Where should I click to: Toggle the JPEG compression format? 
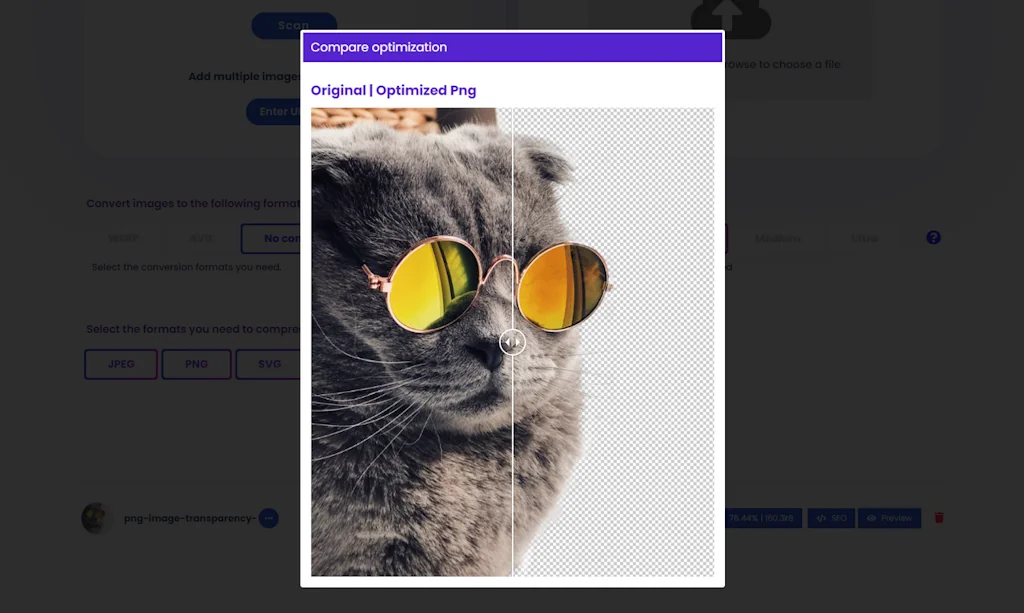coord(120,364)
